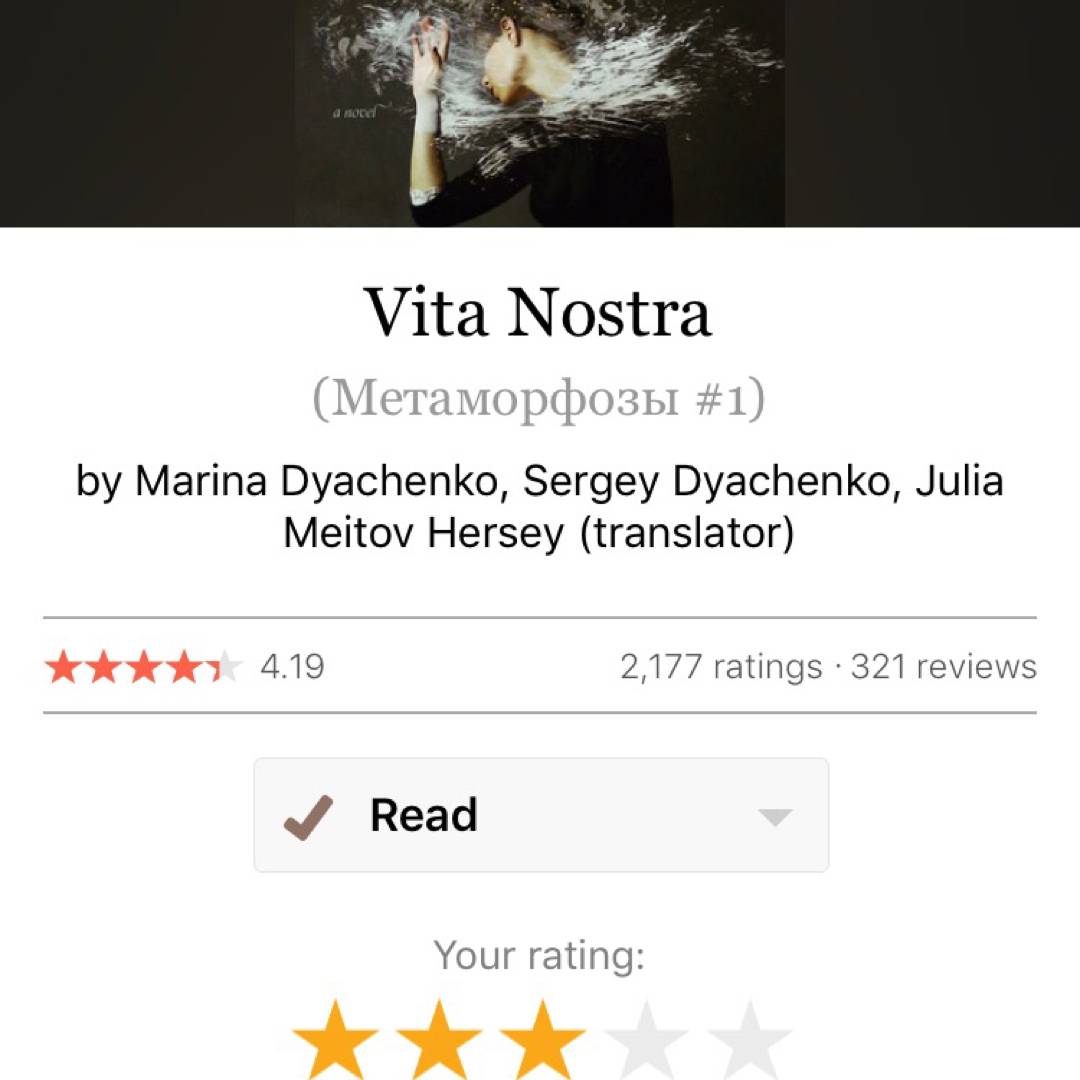Click the 4.19 average rating value
This screenshot has width=1080, height=1080.
292,666
